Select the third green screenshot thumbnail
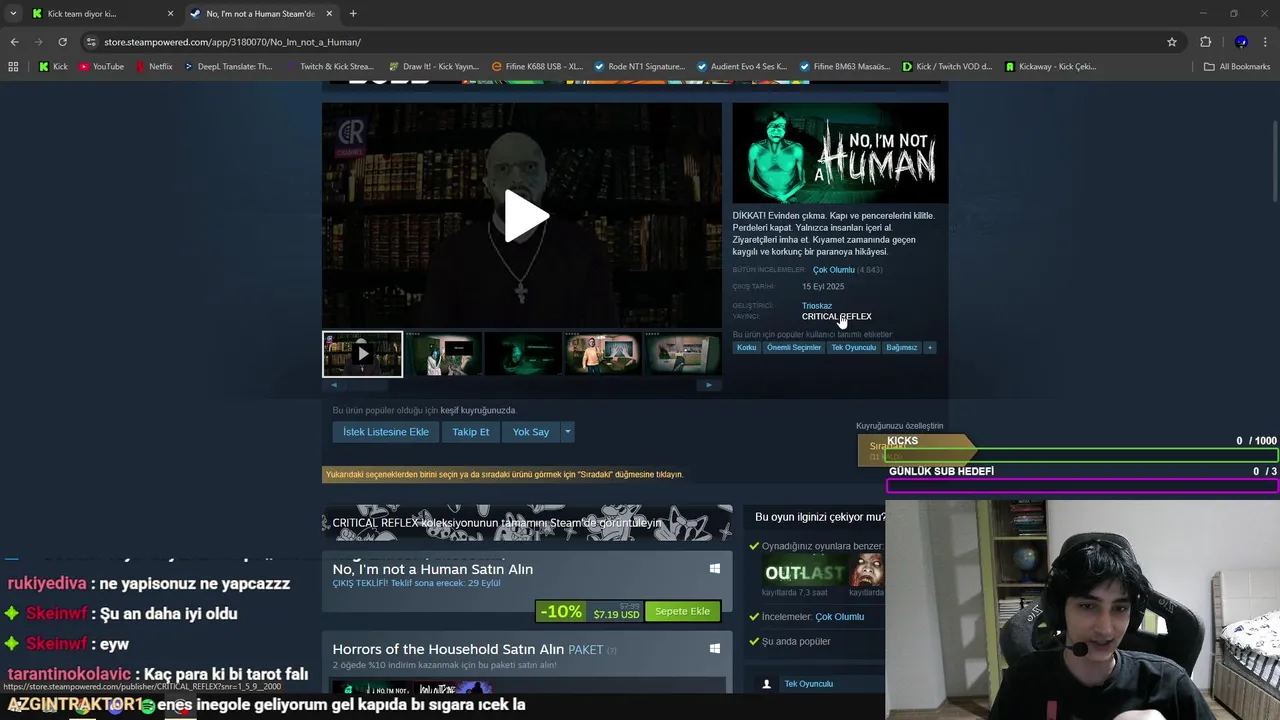 click(x=522, y=354)
